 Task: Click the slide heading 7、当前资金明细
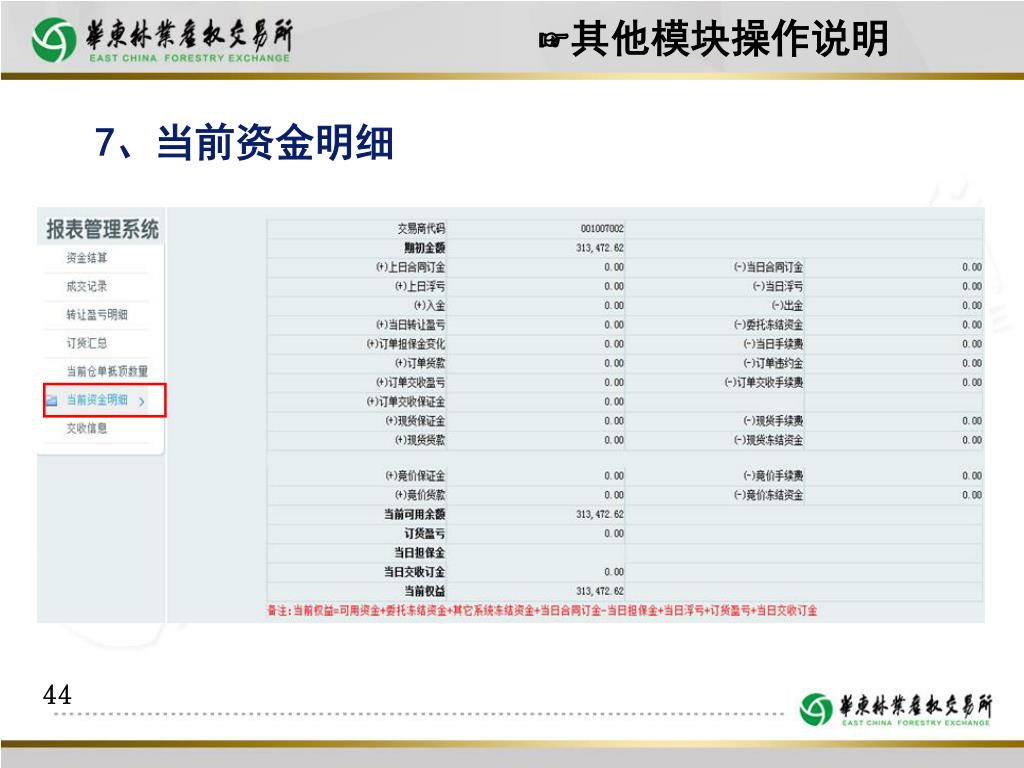coord(244,142)
